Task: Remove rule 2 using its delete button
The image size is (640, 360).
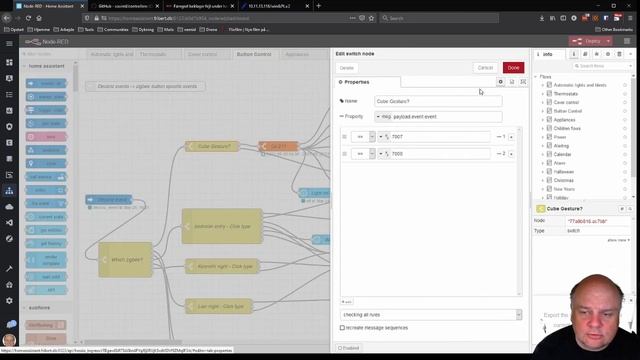Action: click(x=511, y=154)
